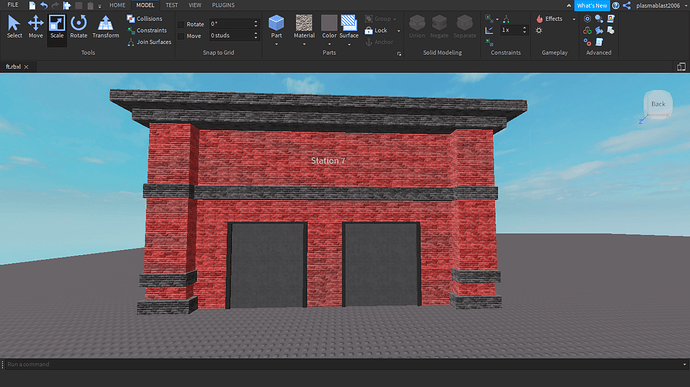
Task: Toggle Anchor for parts
Action: click(x=379, y=42)
